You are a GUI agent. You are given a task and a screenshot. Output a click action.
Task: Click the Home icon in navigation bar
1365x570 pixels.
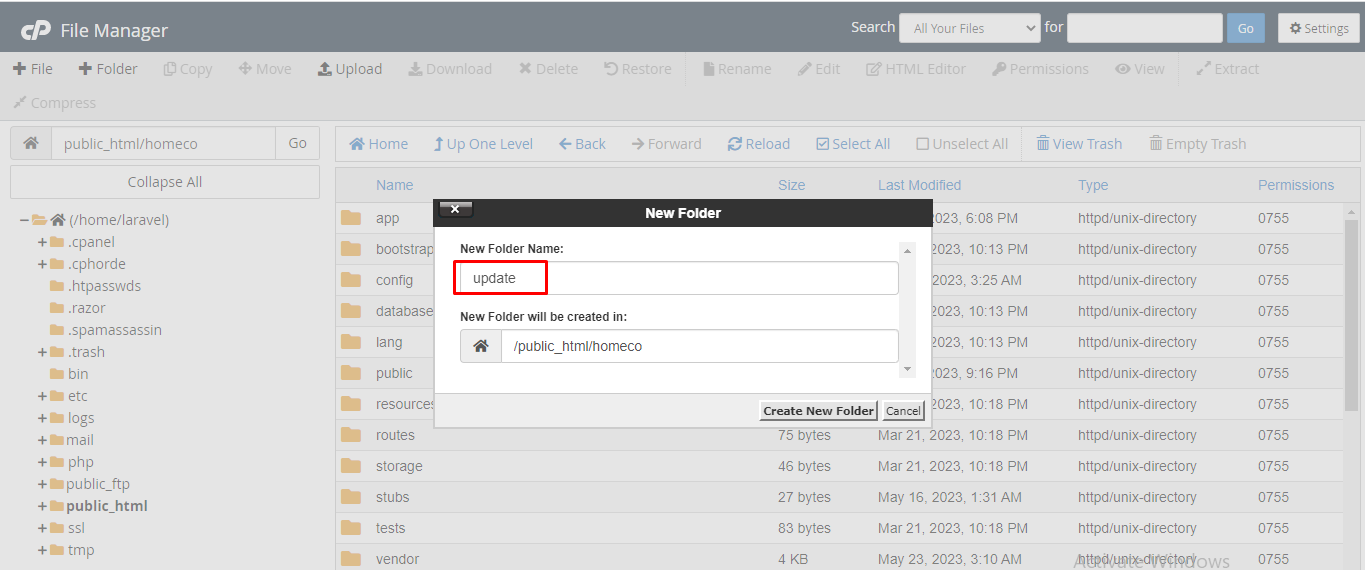point(357,144)
